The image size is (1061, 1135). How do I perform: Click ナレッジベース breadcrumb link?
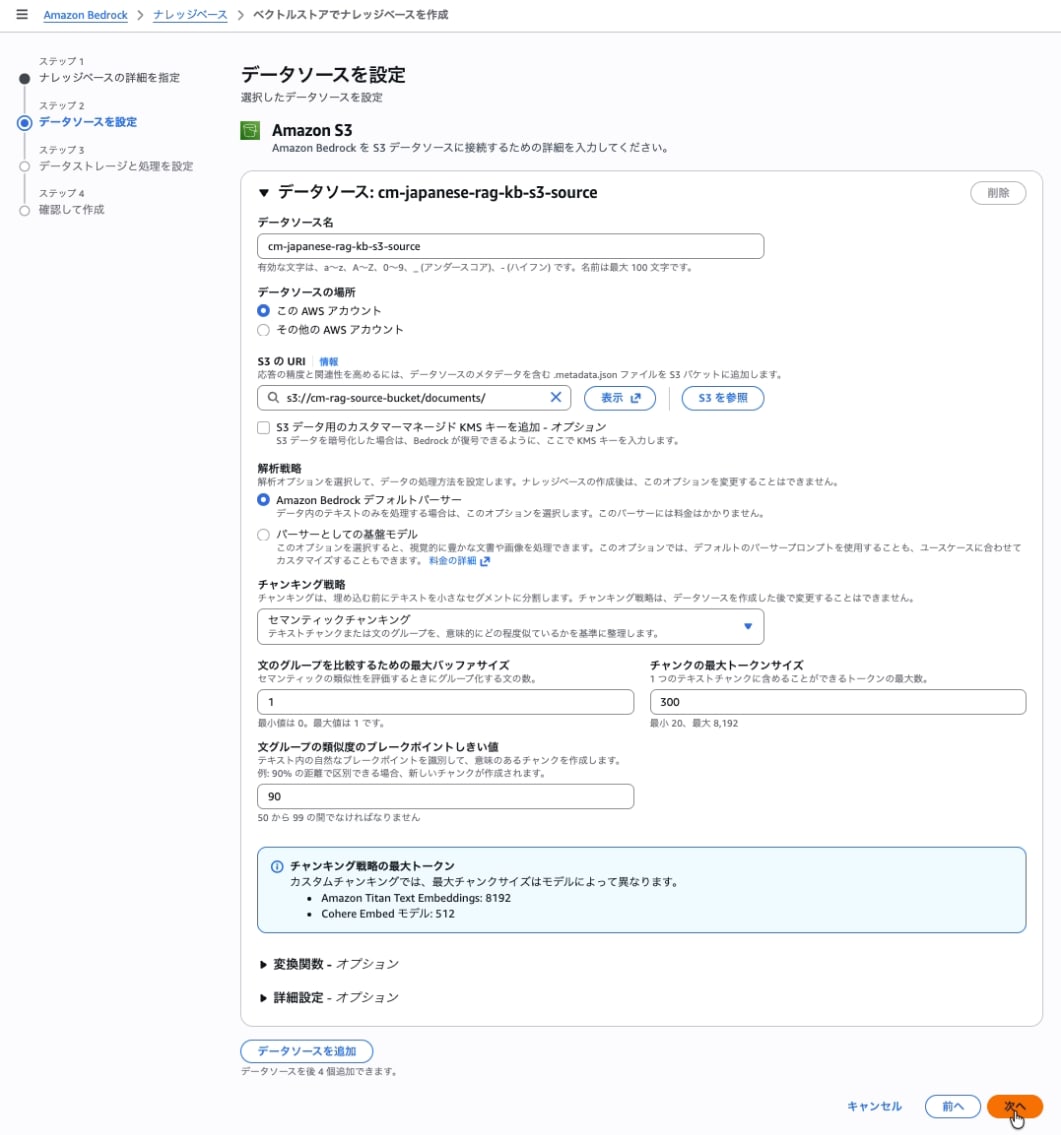click(x=190, y=15)
